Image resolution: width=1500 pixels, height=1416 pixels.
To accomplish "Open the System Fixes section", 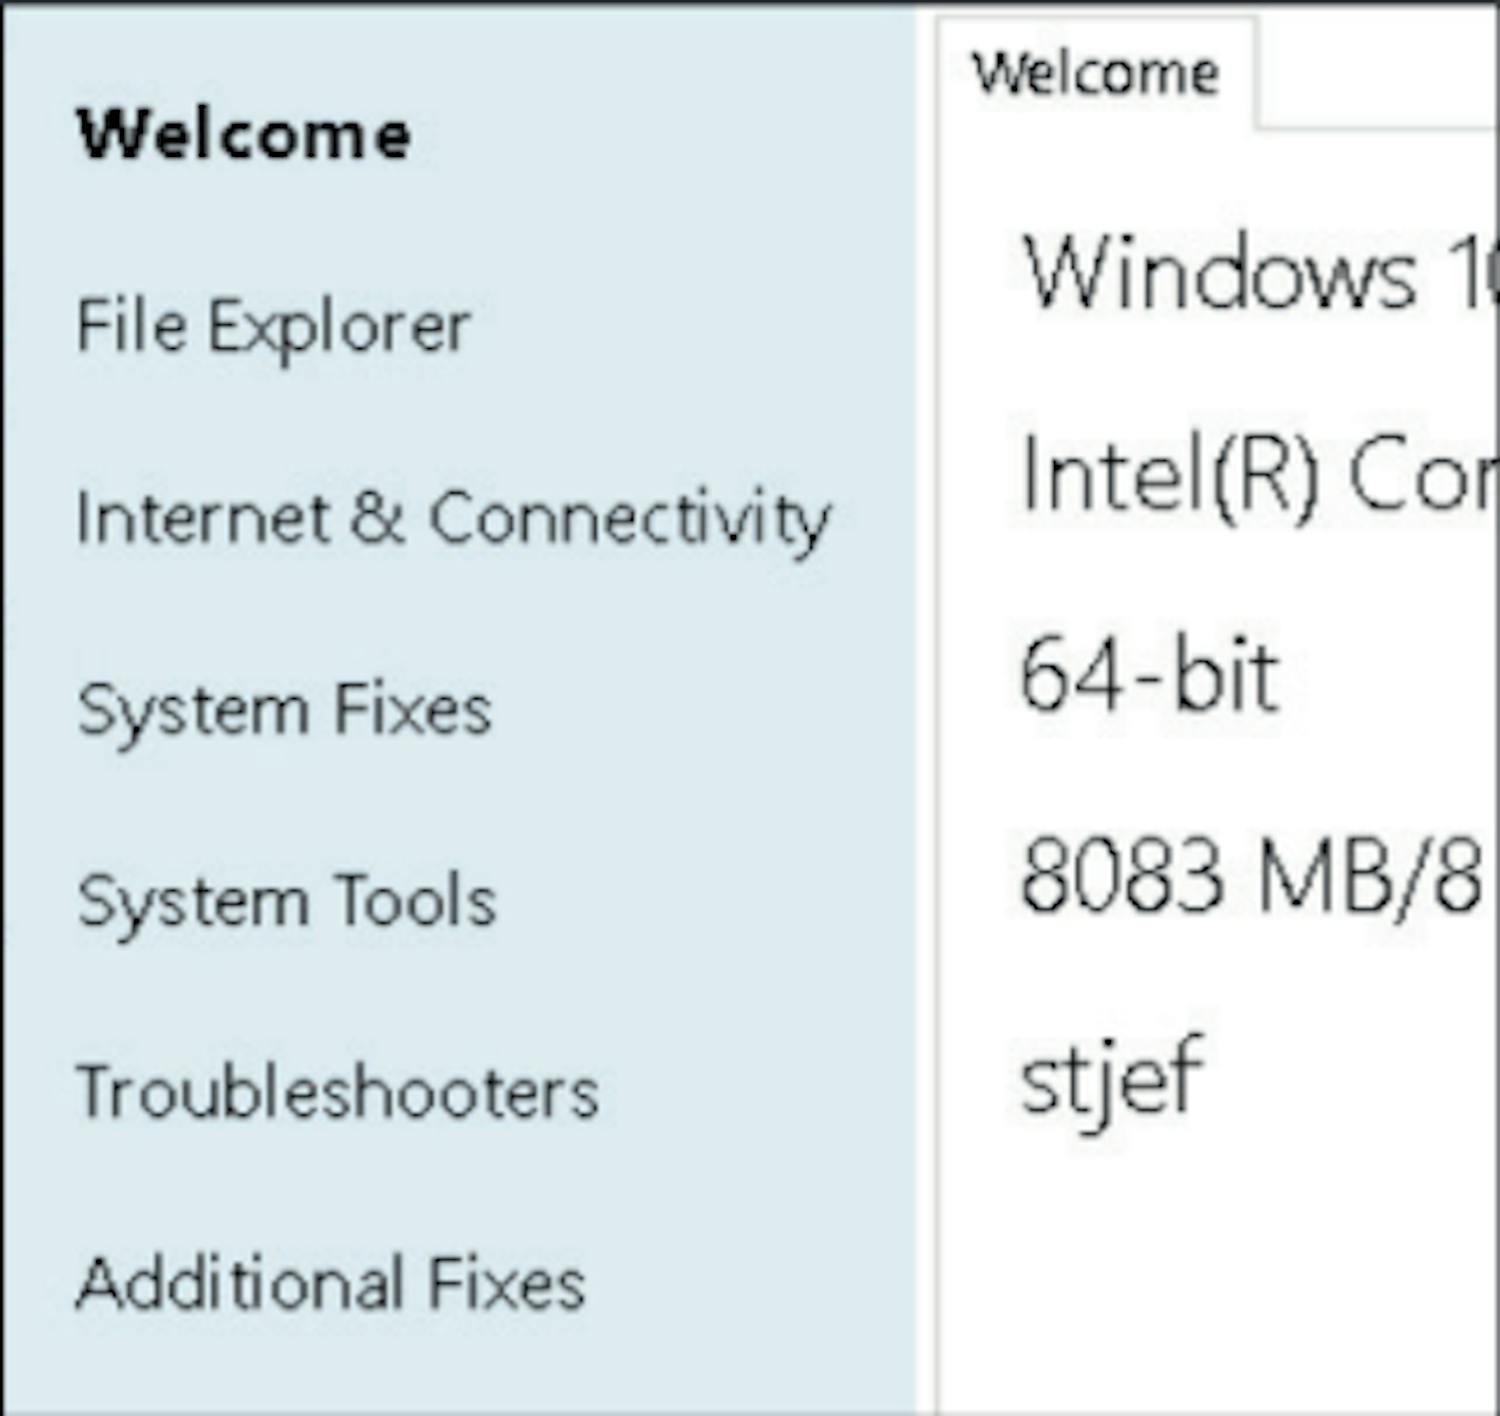I will 284,710.
